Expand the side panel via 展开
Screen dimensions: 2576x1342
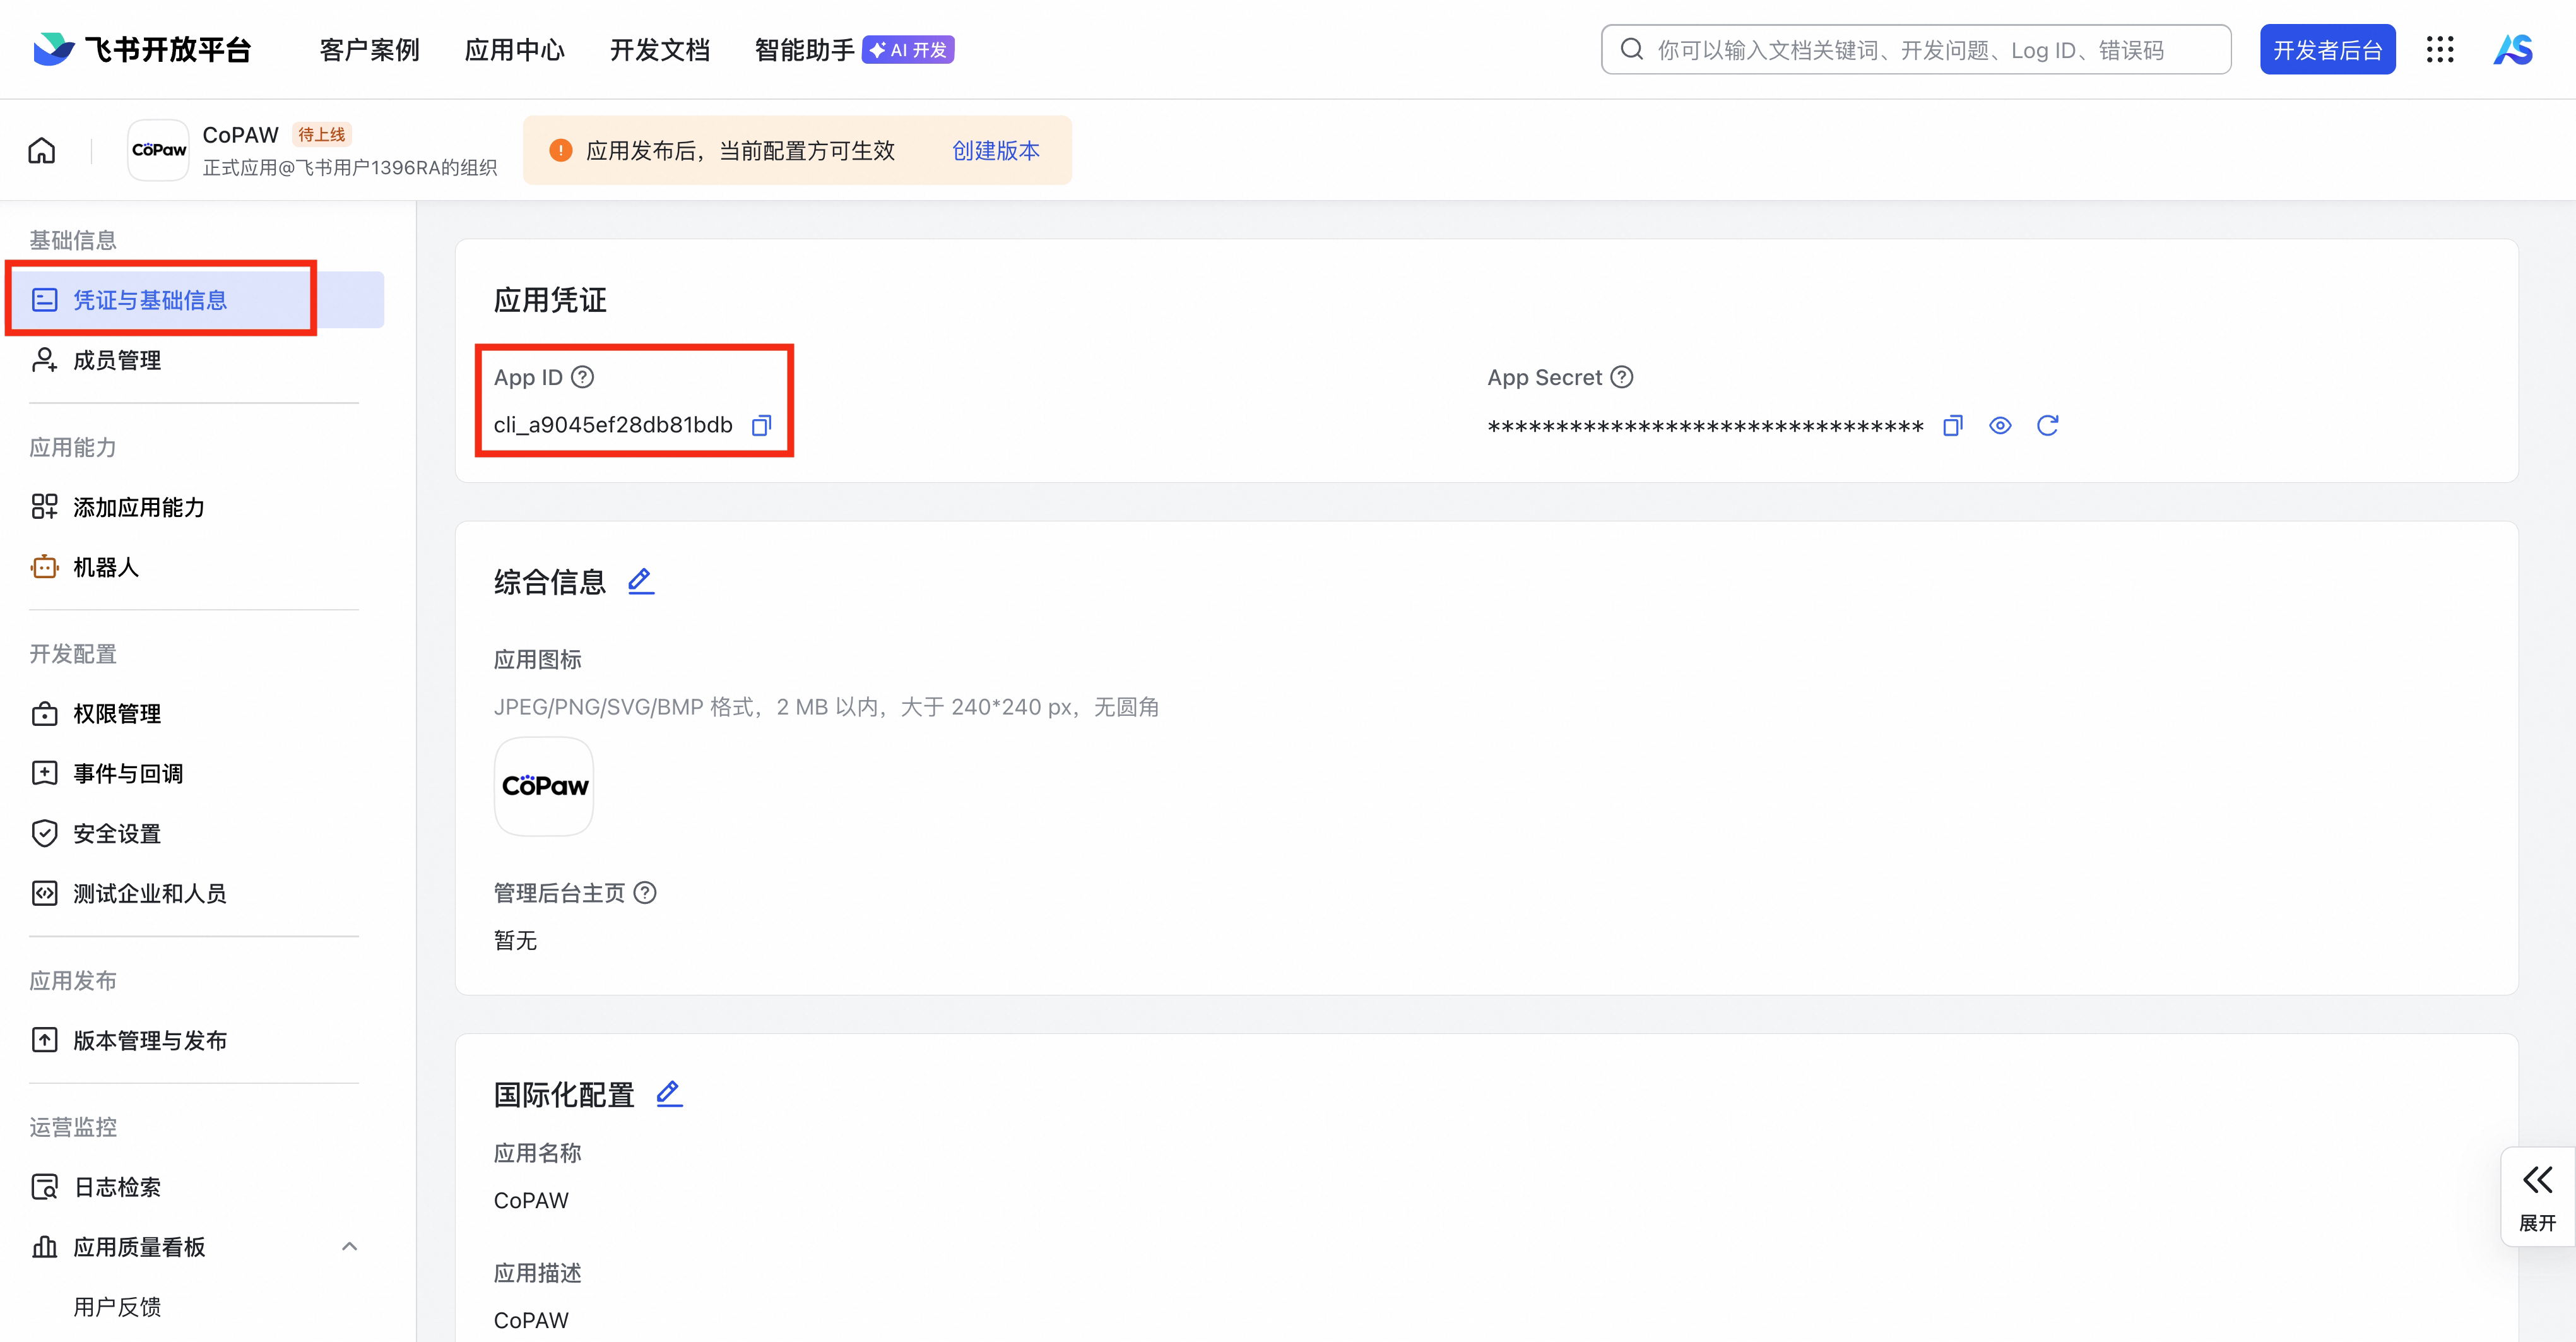pyautogui.click(x=2537, y=1196)
